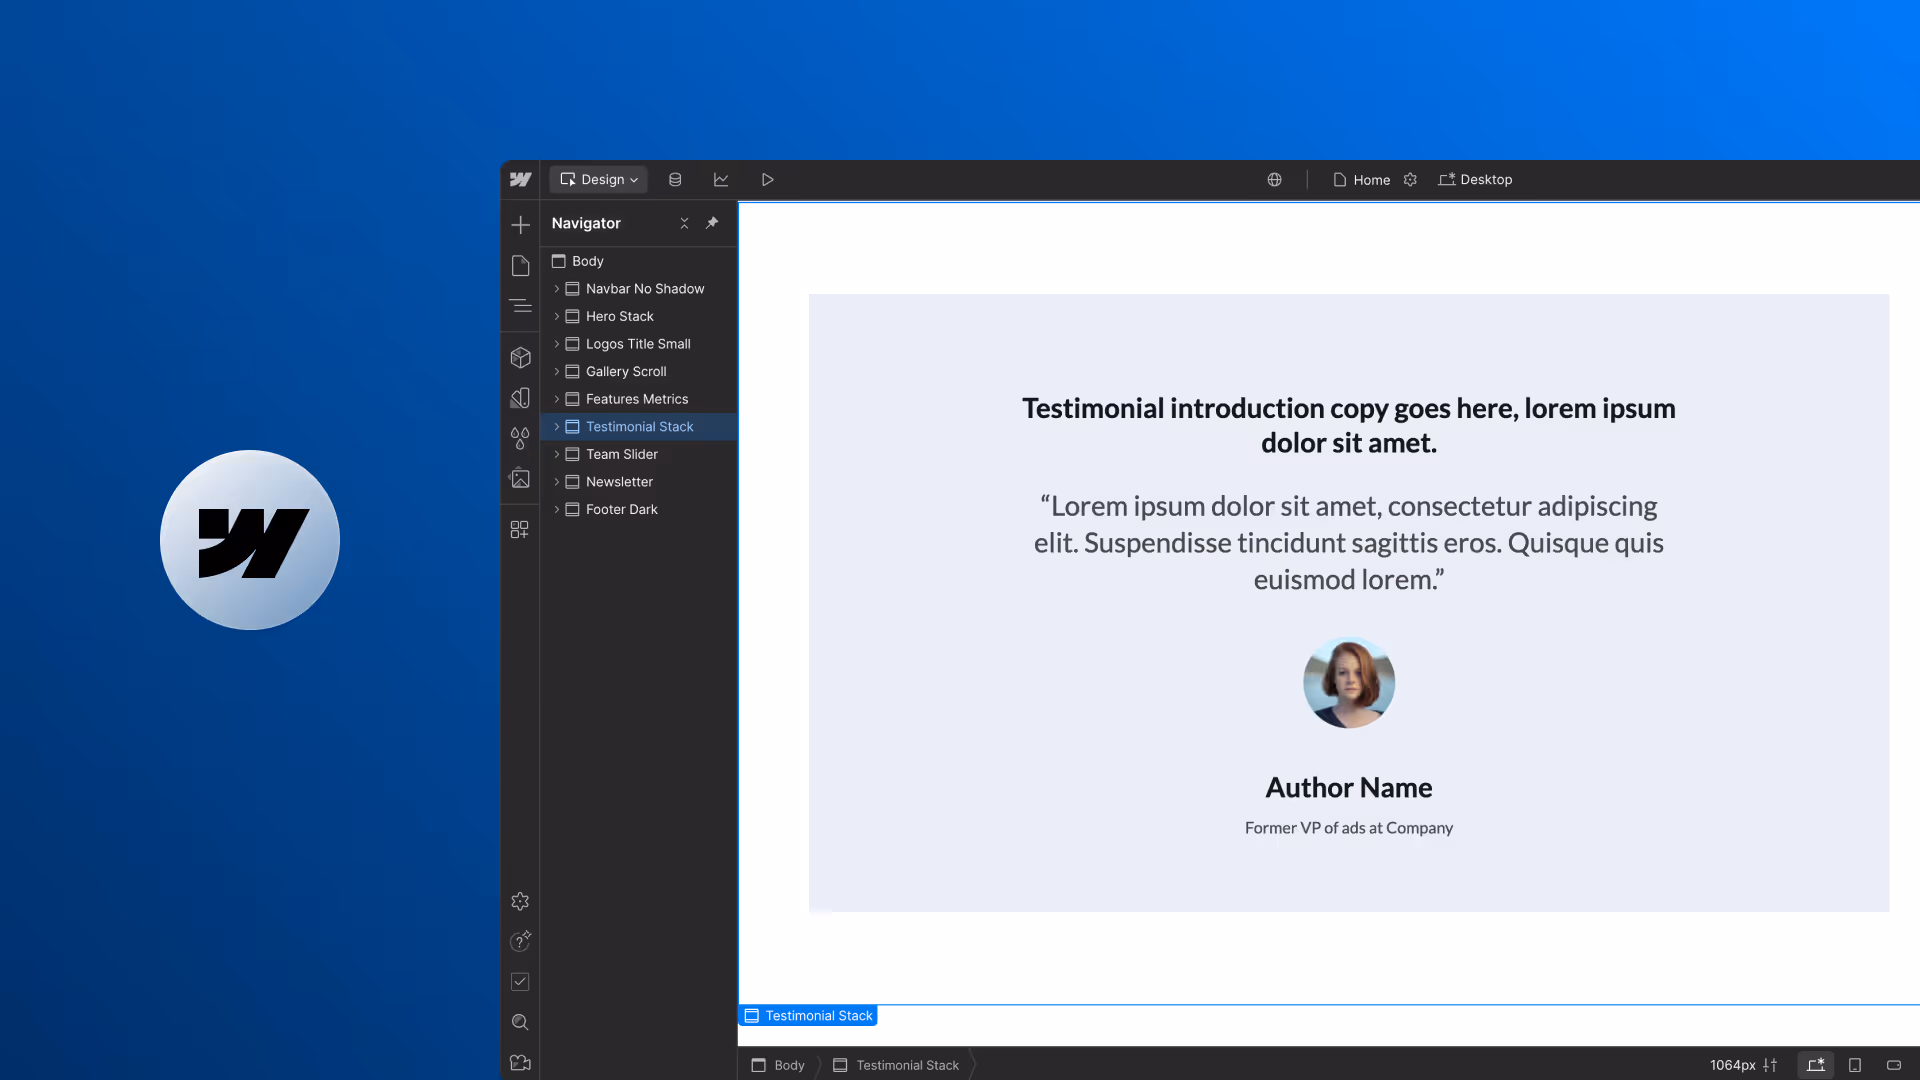Open the search magnifier icon
This screenshot has height=1080, width=1920.
520,1022
